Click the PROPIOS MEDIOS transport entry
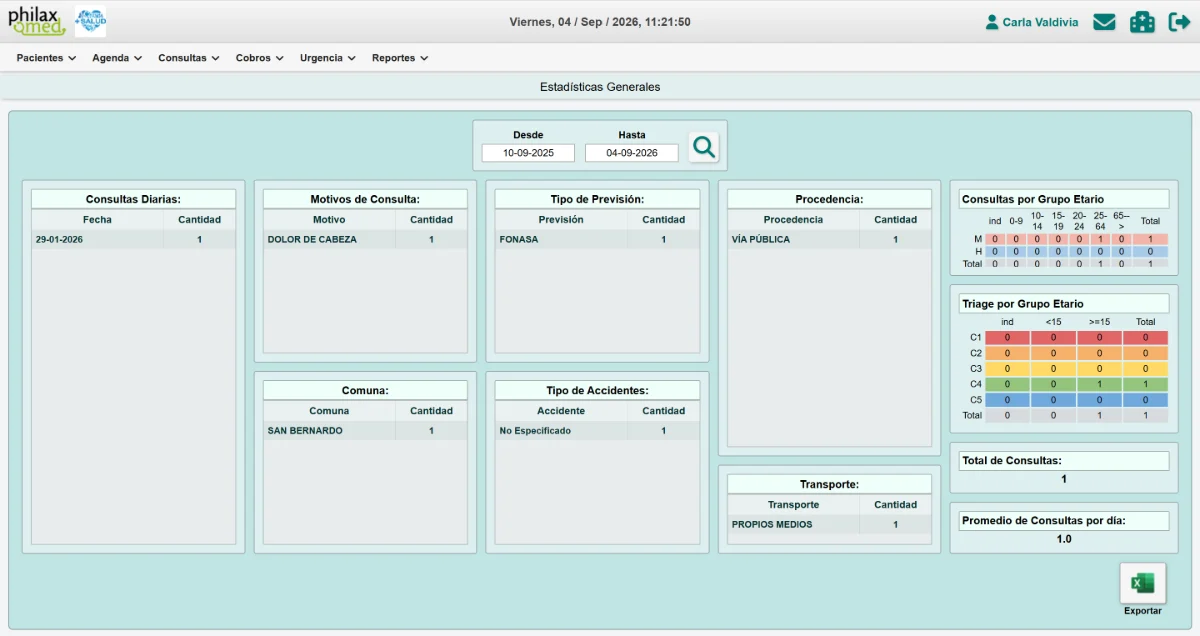 coord(830,525)
